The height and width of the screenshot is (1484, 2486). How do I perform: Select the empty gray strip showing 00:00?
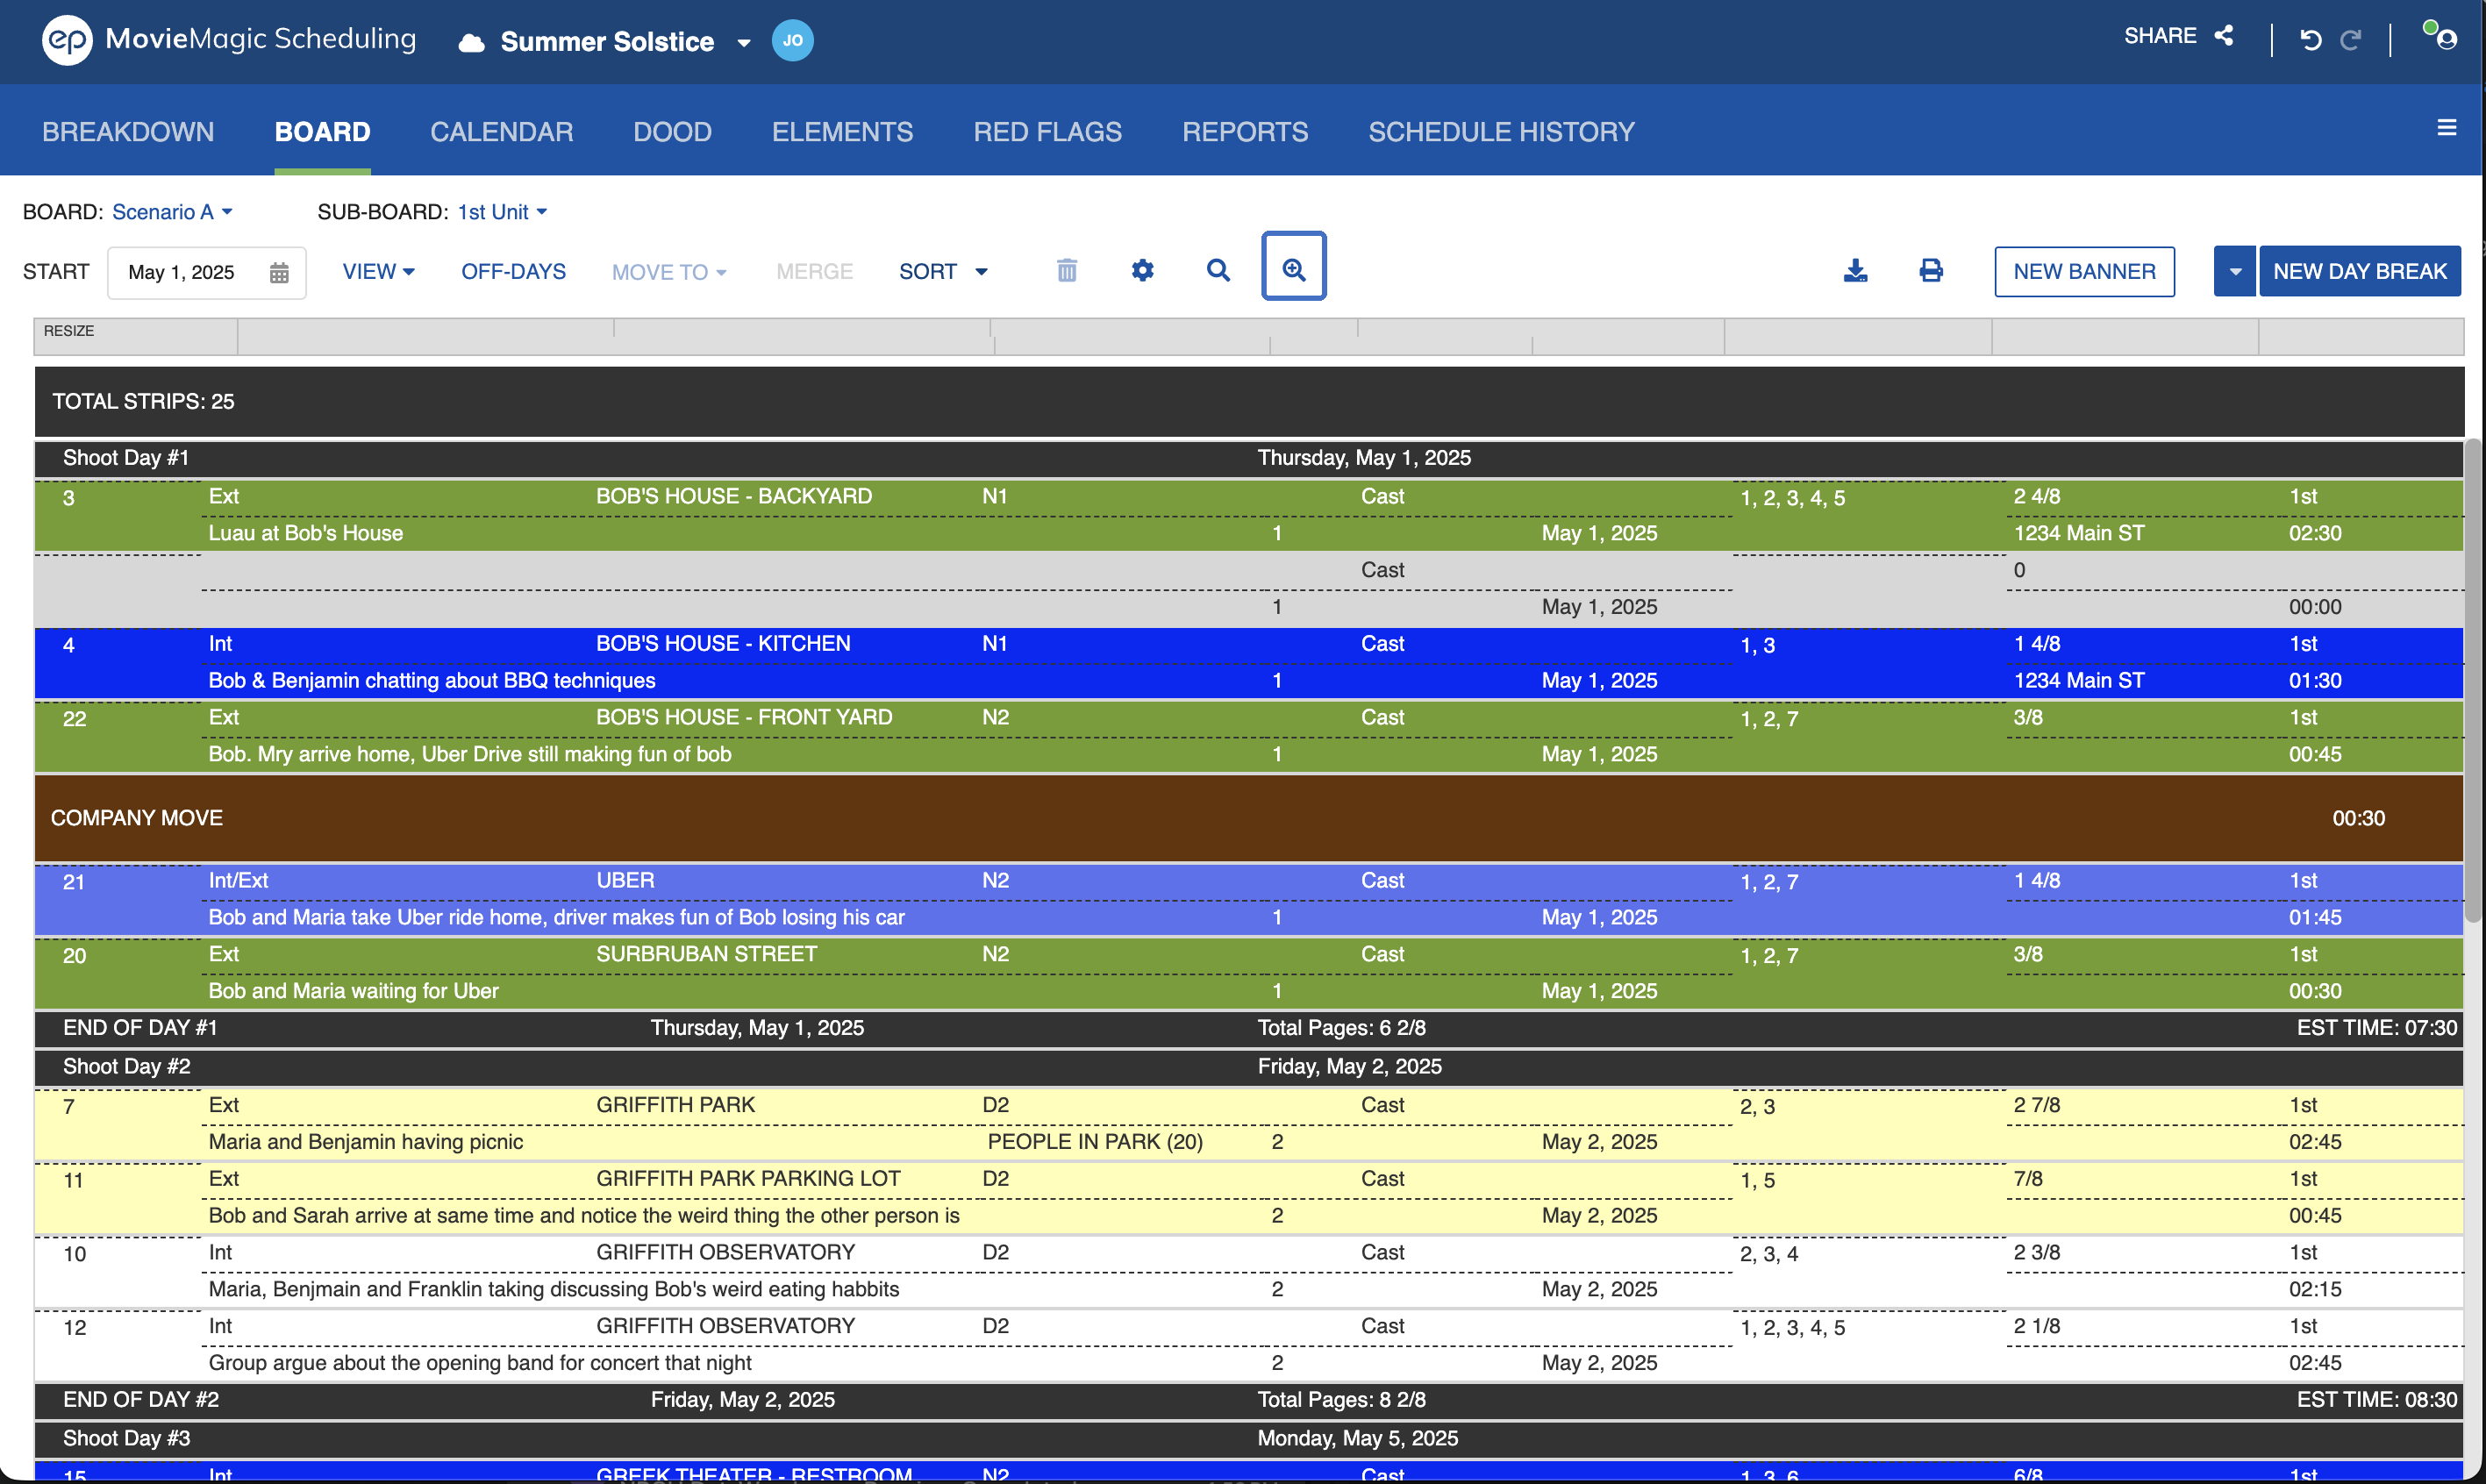(1248, 589)
